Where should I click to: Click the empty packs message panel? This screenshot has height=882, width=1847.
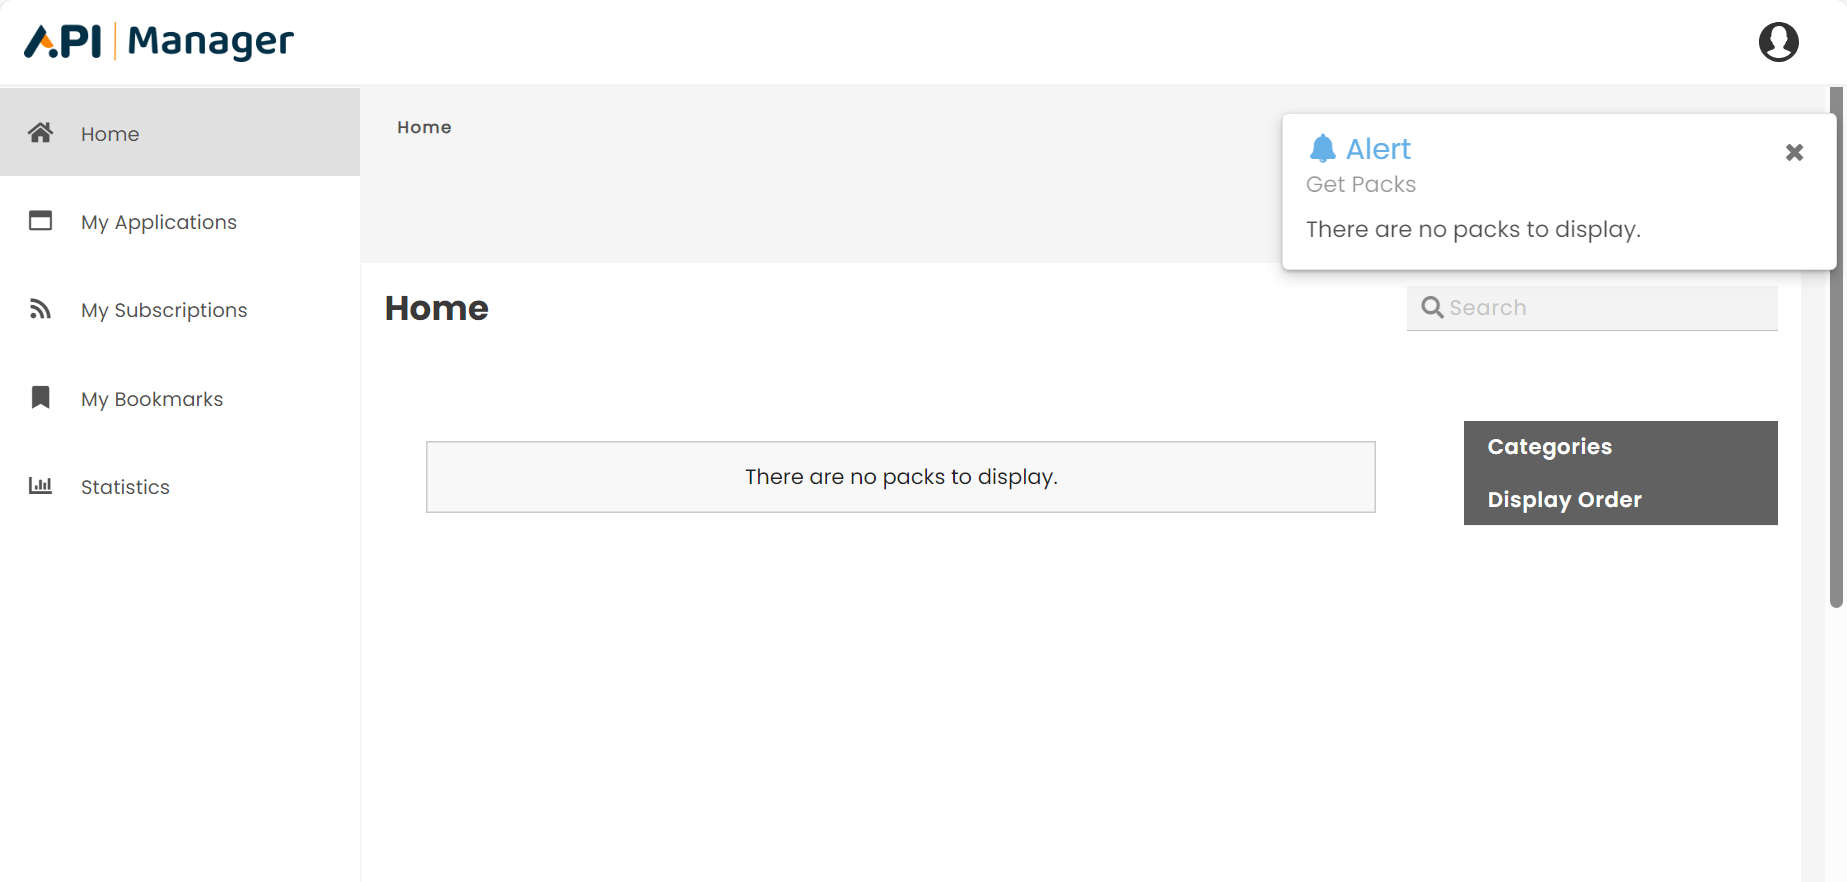pyautogui.click(x=900, y=477)
